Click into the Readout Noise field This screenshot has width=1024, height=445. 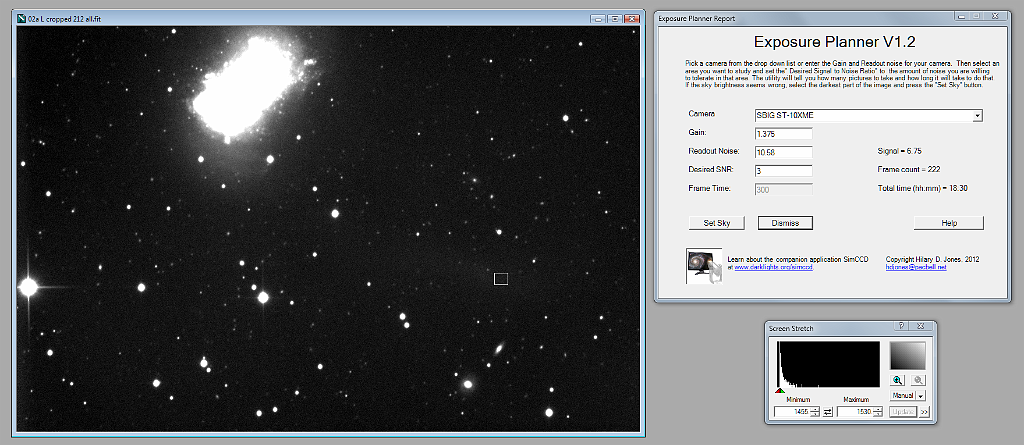tap(783, 152)
